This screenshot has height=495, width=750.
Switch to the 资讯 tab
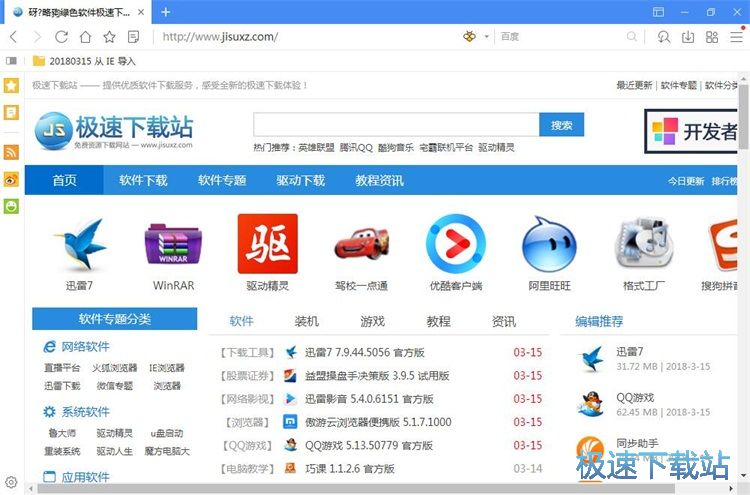tap(504, 321)
